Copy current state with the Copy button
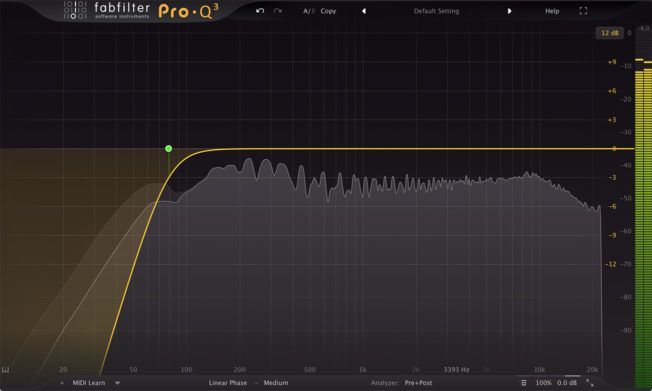The image size is (652, 391). pyautogui.click(x=328, y=11)
